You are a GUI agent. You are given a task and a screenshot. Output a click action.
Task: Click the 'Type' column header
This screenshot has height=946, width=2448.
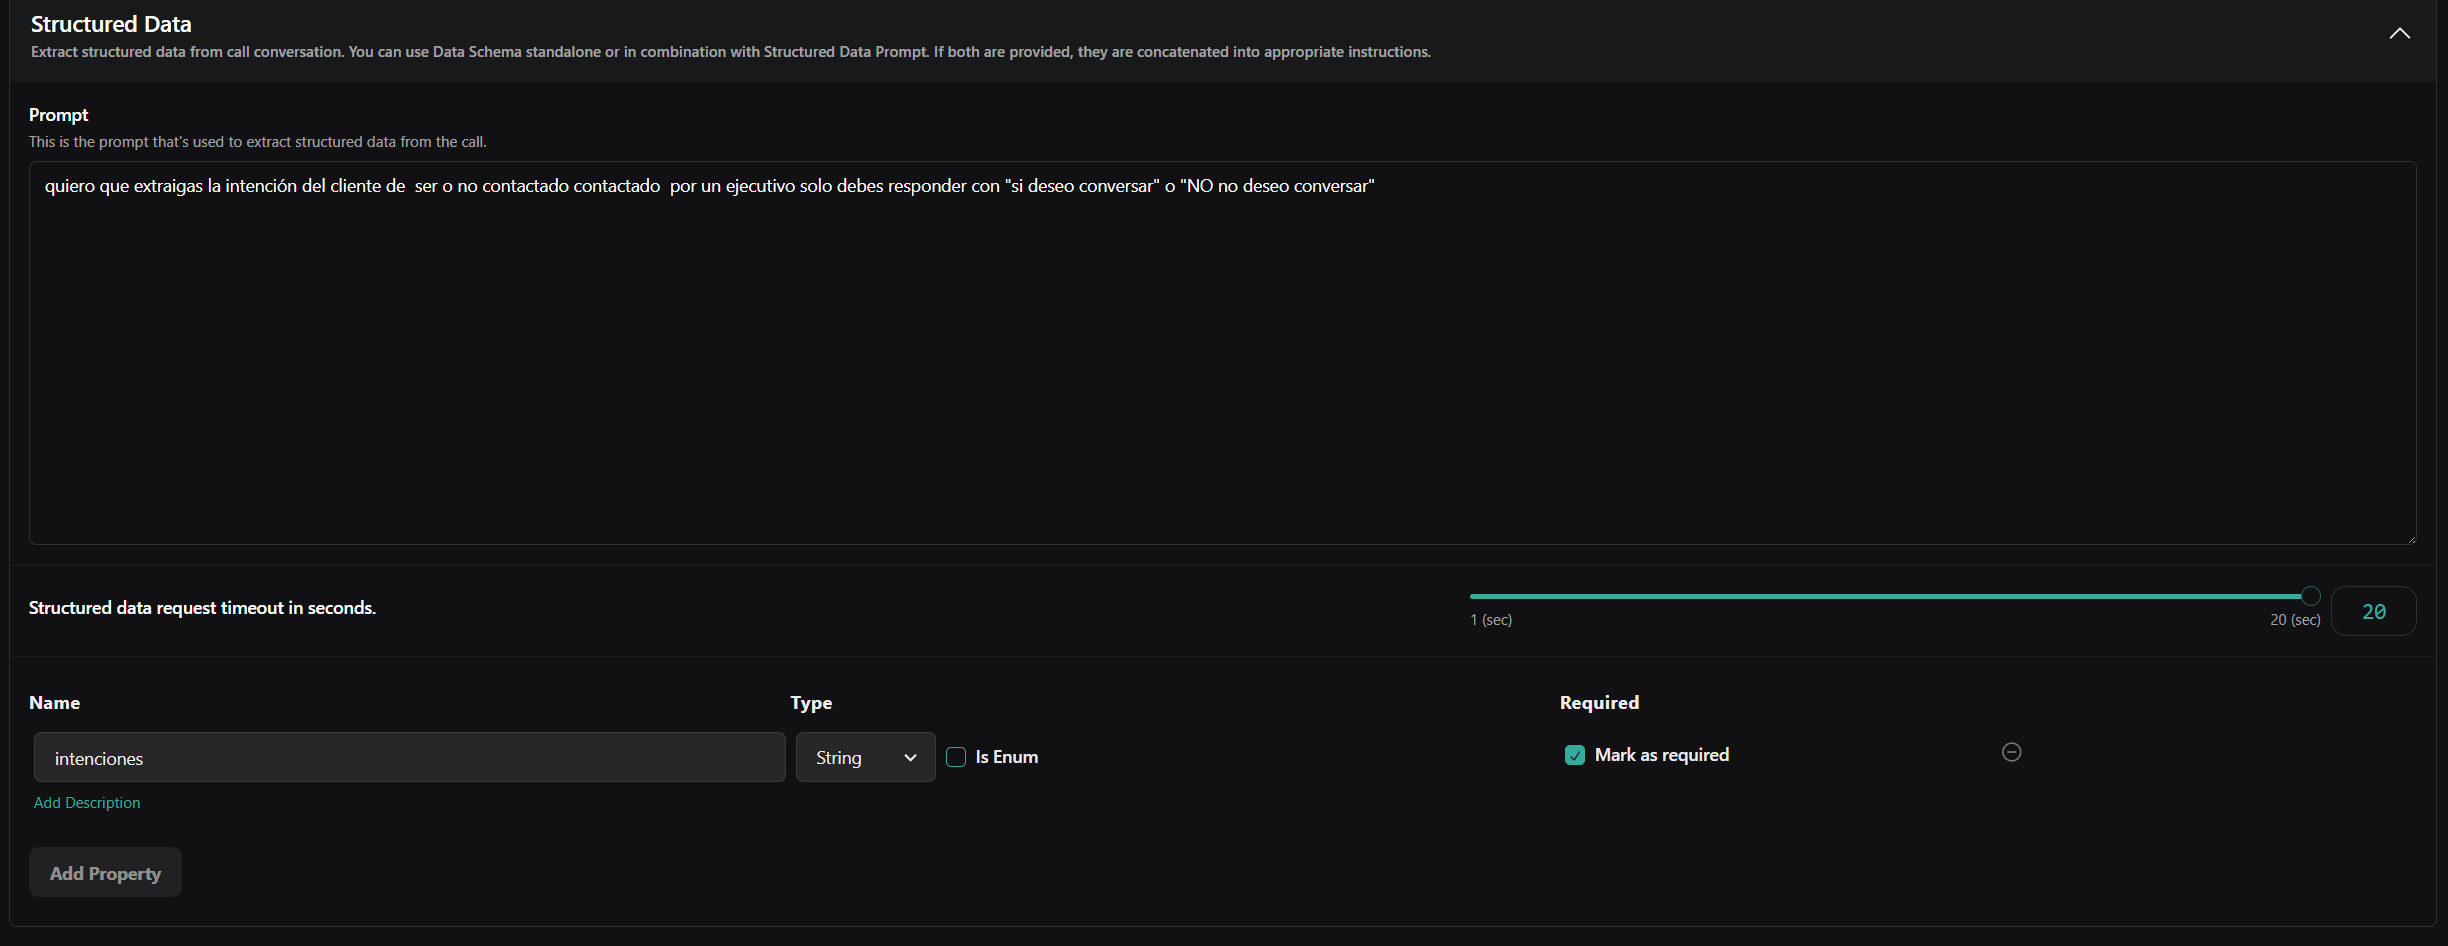tap(811, 703)
